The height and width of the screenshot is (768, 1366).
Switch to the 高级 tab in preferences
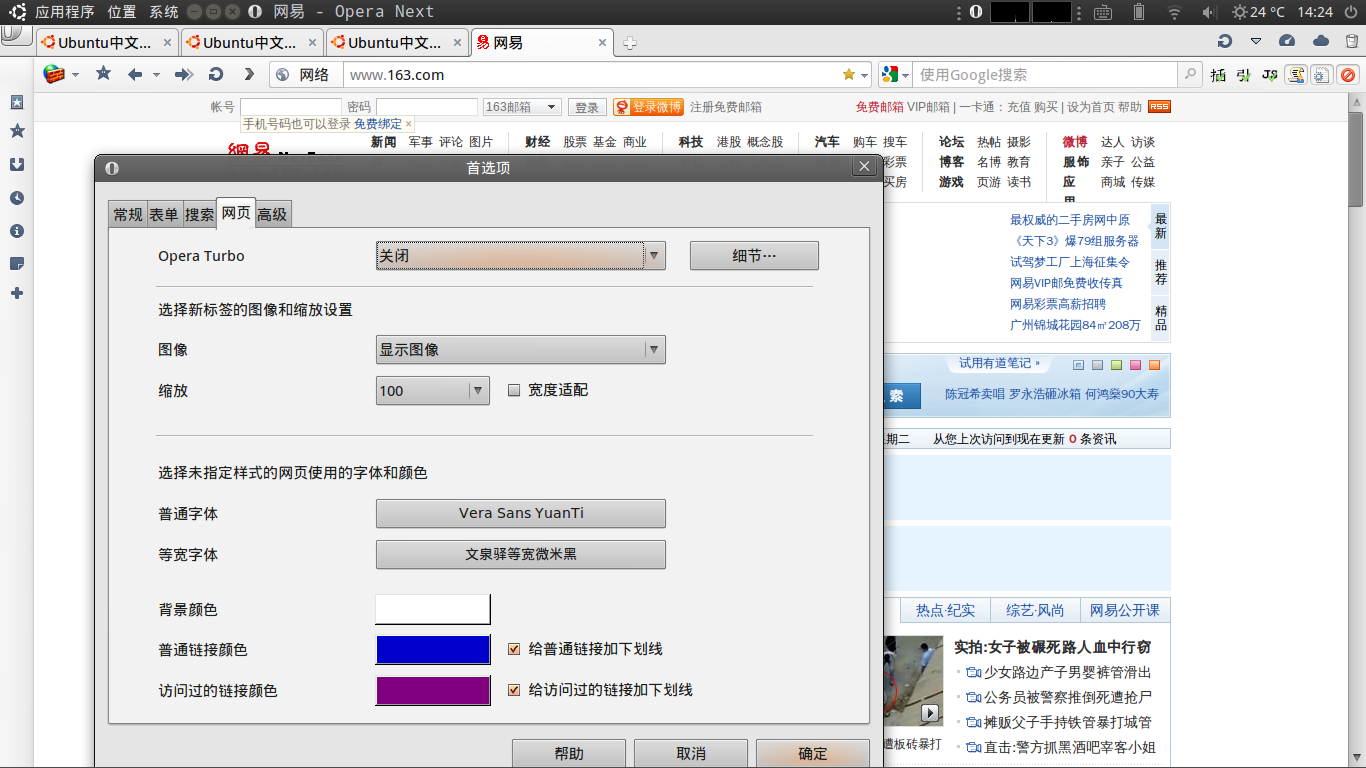point(272,214)
